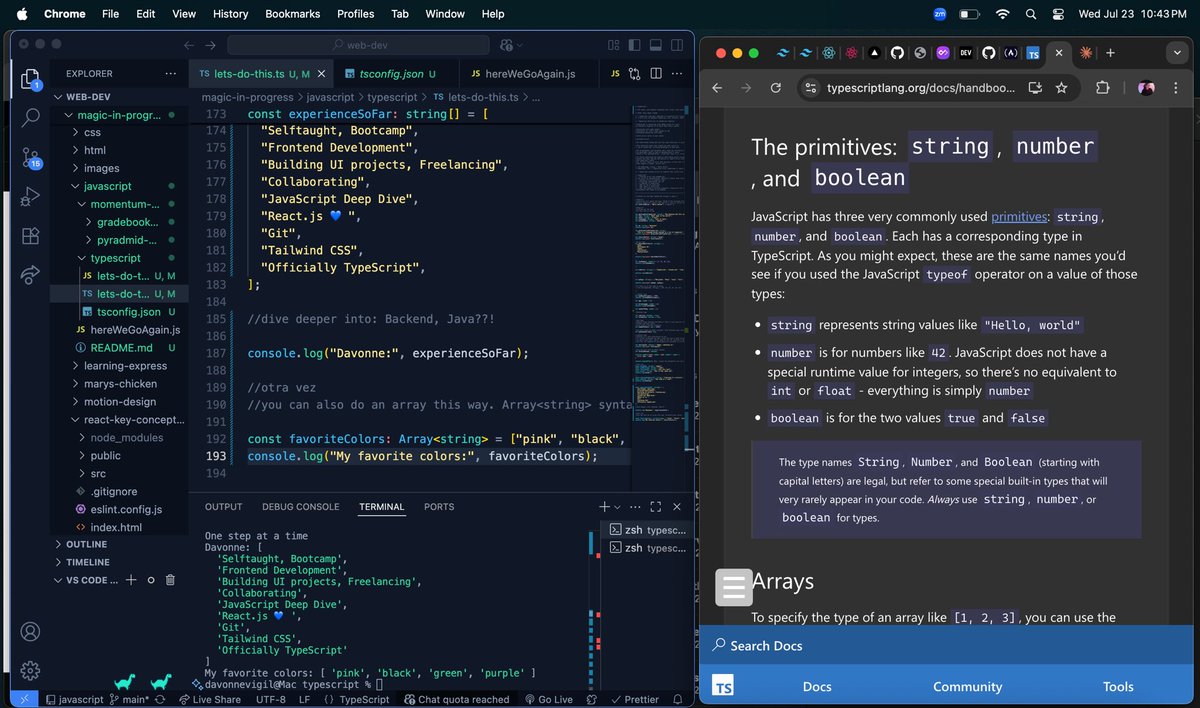The width and height of the screenshot is (1200, 708).
Task: Open the Accounts icon in VS Code
Action: tap(31, 631)
